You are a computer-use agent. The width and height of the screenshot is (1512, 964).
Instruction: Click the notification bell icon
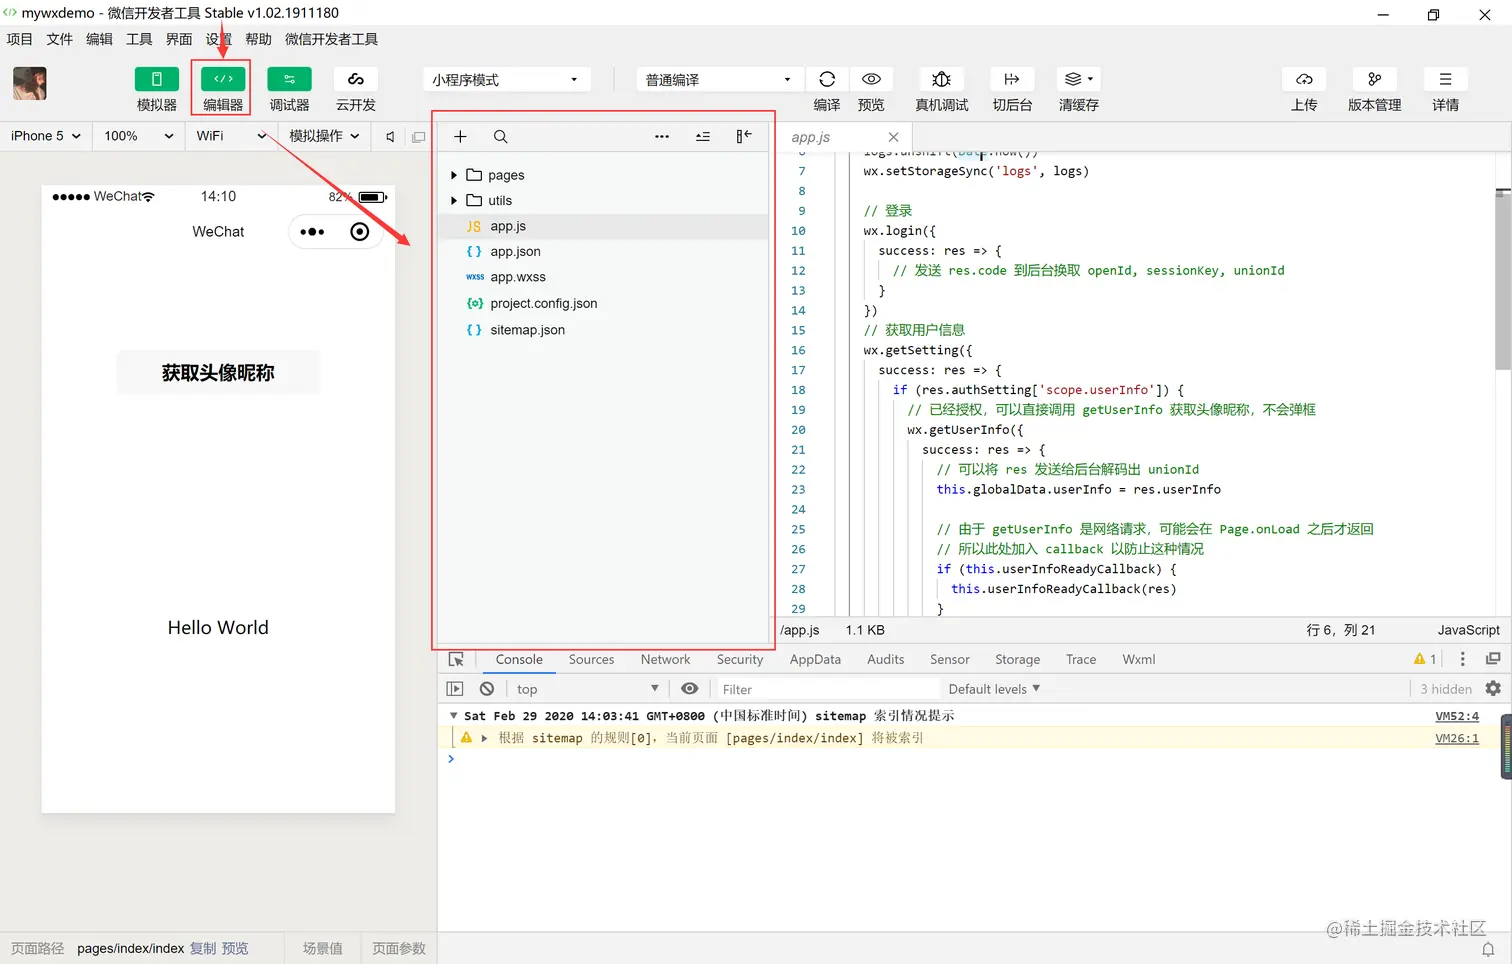(1488, 949)
